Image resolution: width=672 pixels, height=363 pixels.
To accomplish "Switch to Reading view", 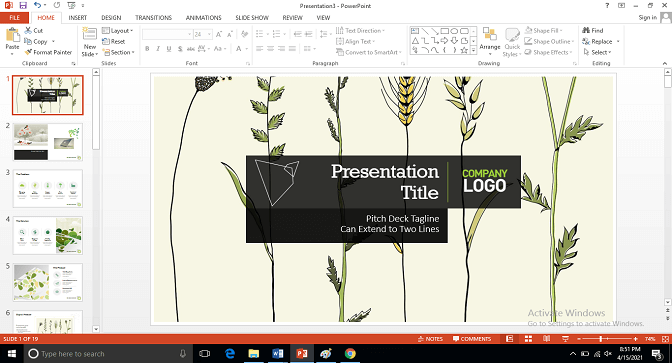I will click(x=546, y=339).
